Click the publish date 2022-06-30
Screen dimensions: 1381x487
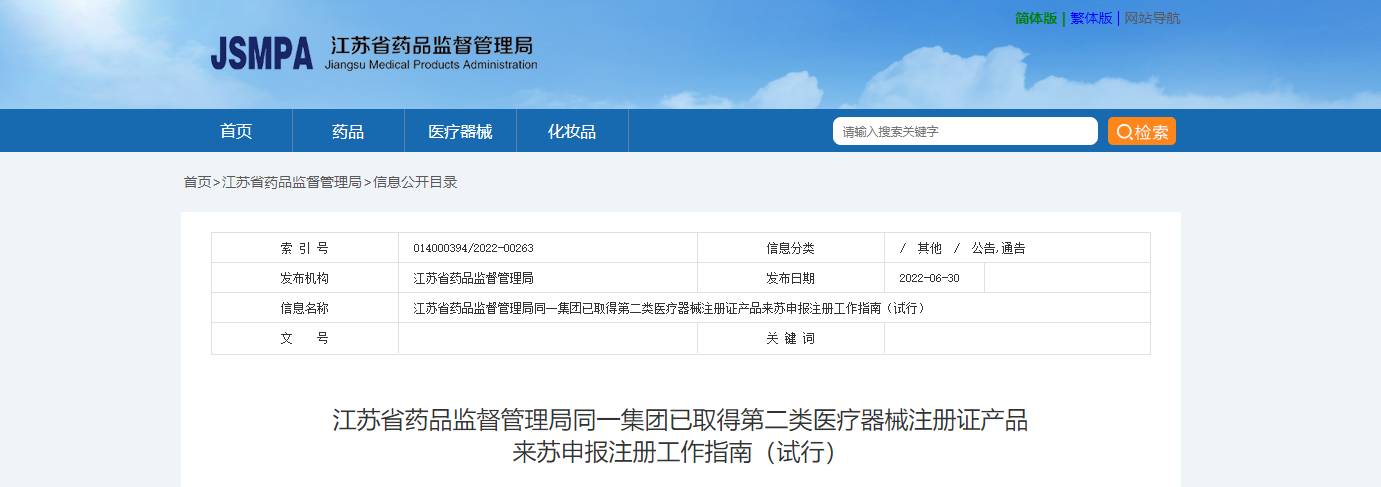(x=929, y=278)
